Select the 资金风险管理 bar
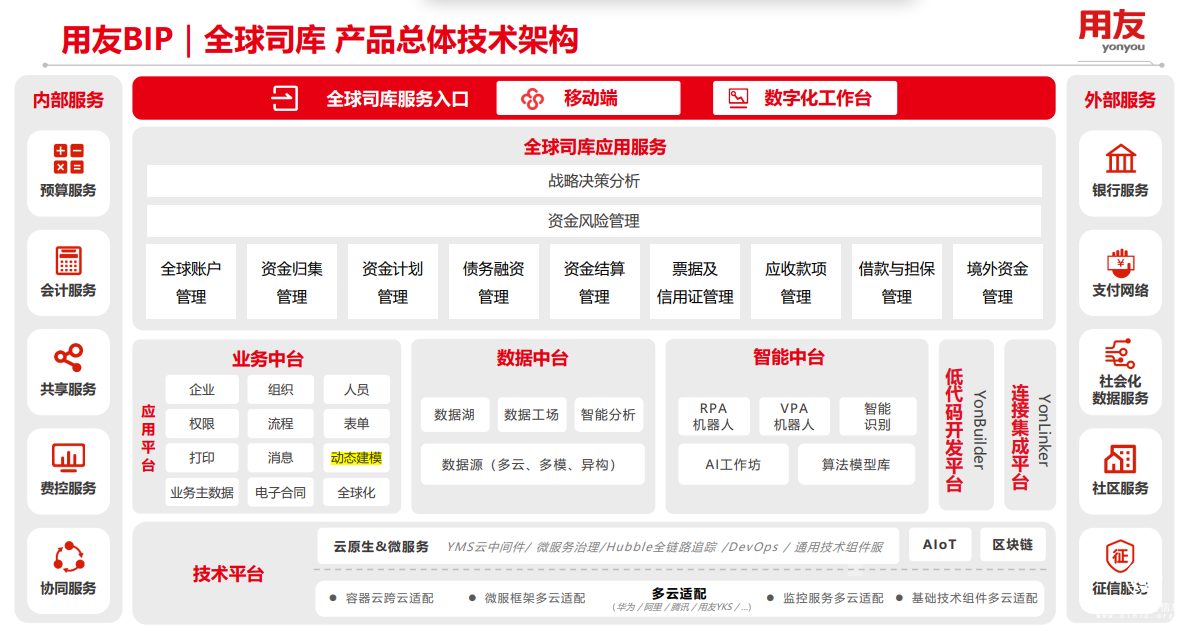The height and width of the screenshot is (631, 1196). [593, 221]
